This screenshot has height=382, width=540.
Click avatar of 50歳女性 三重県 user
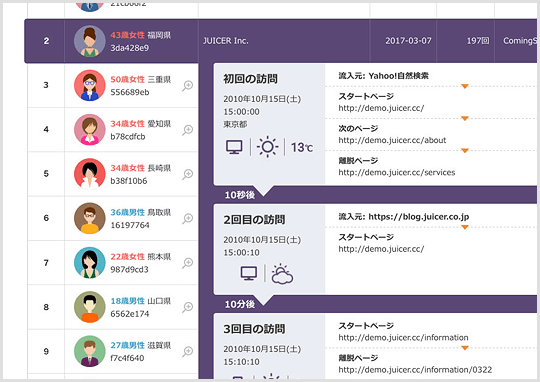(x=90, y=85)
